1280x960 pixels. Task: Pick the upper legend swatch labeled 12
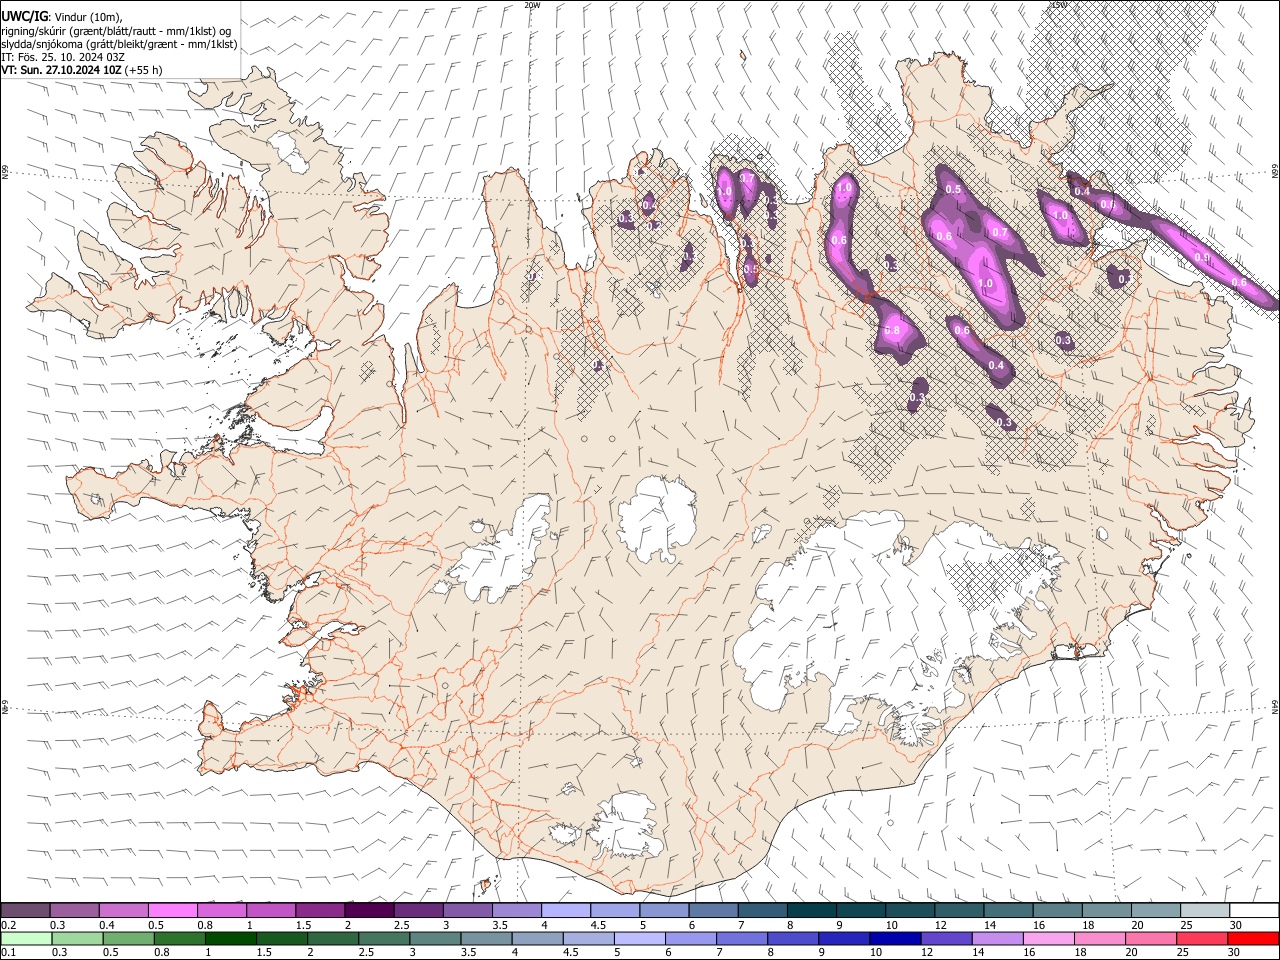pyautogui.click(x=959, y=910)
